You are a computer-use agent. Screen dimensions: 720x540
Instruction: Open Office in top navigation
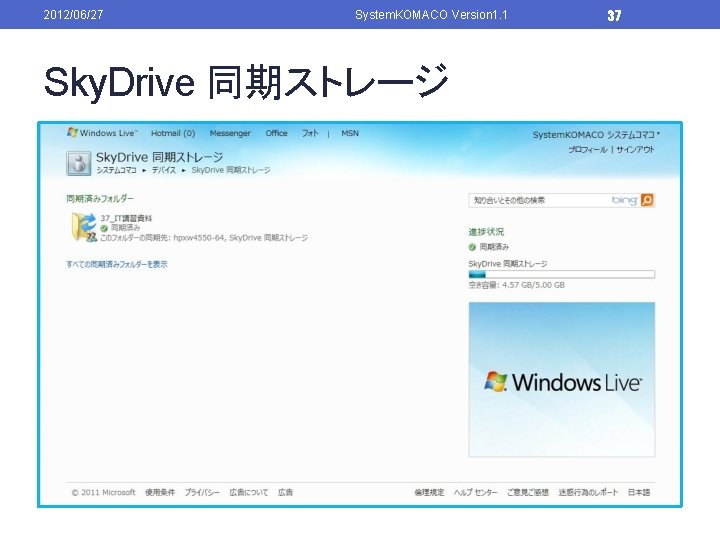[x=276, y=133]
